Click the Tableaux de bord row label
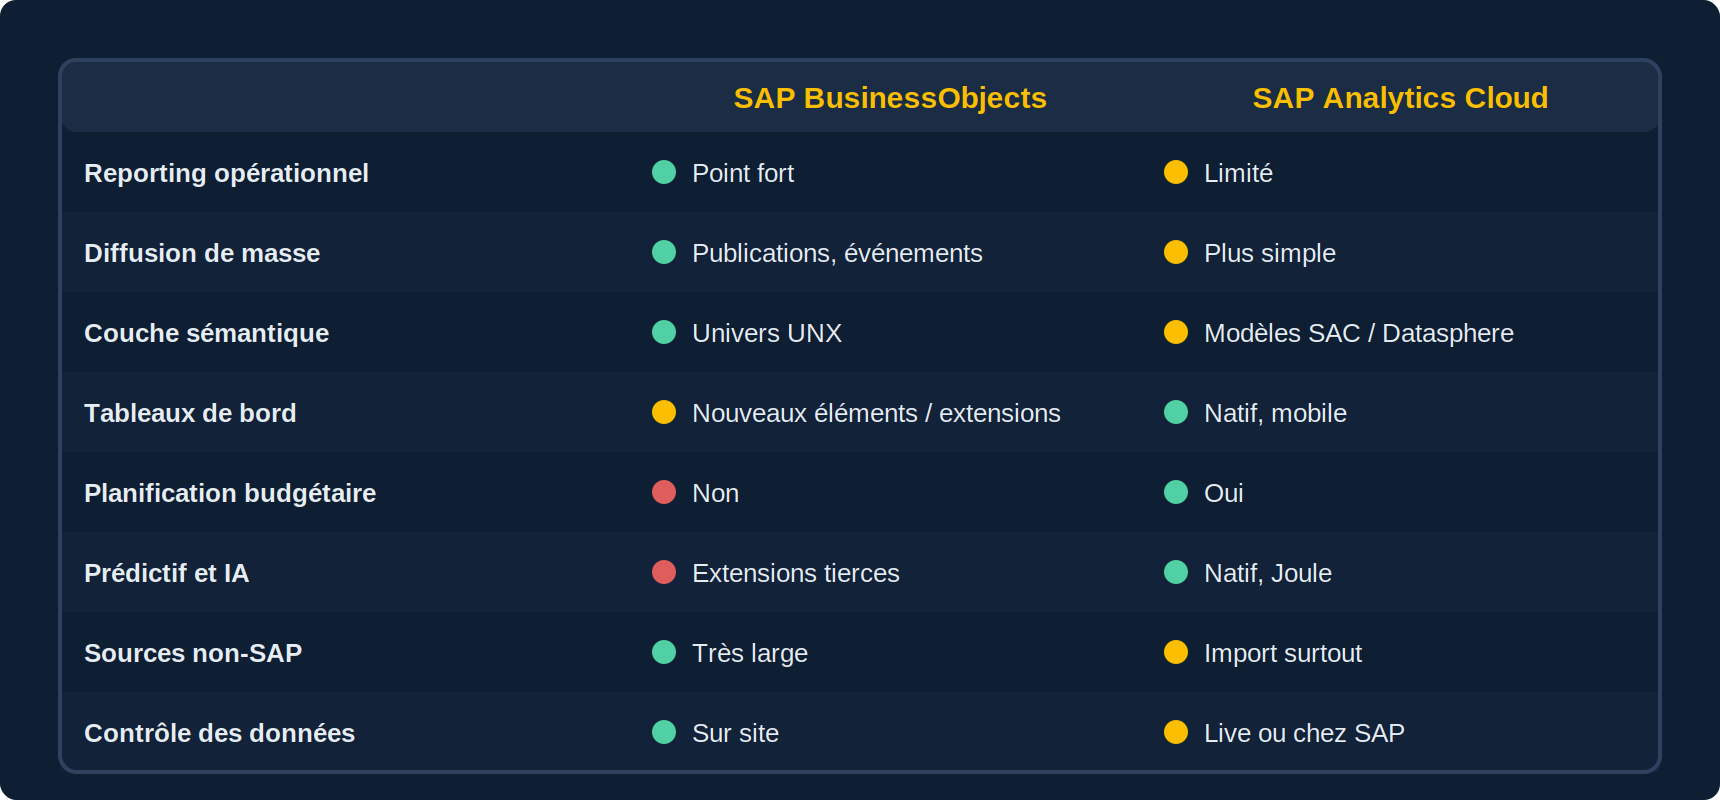The height and width of the screenshot is (800, 1720). tap(190, 413)
